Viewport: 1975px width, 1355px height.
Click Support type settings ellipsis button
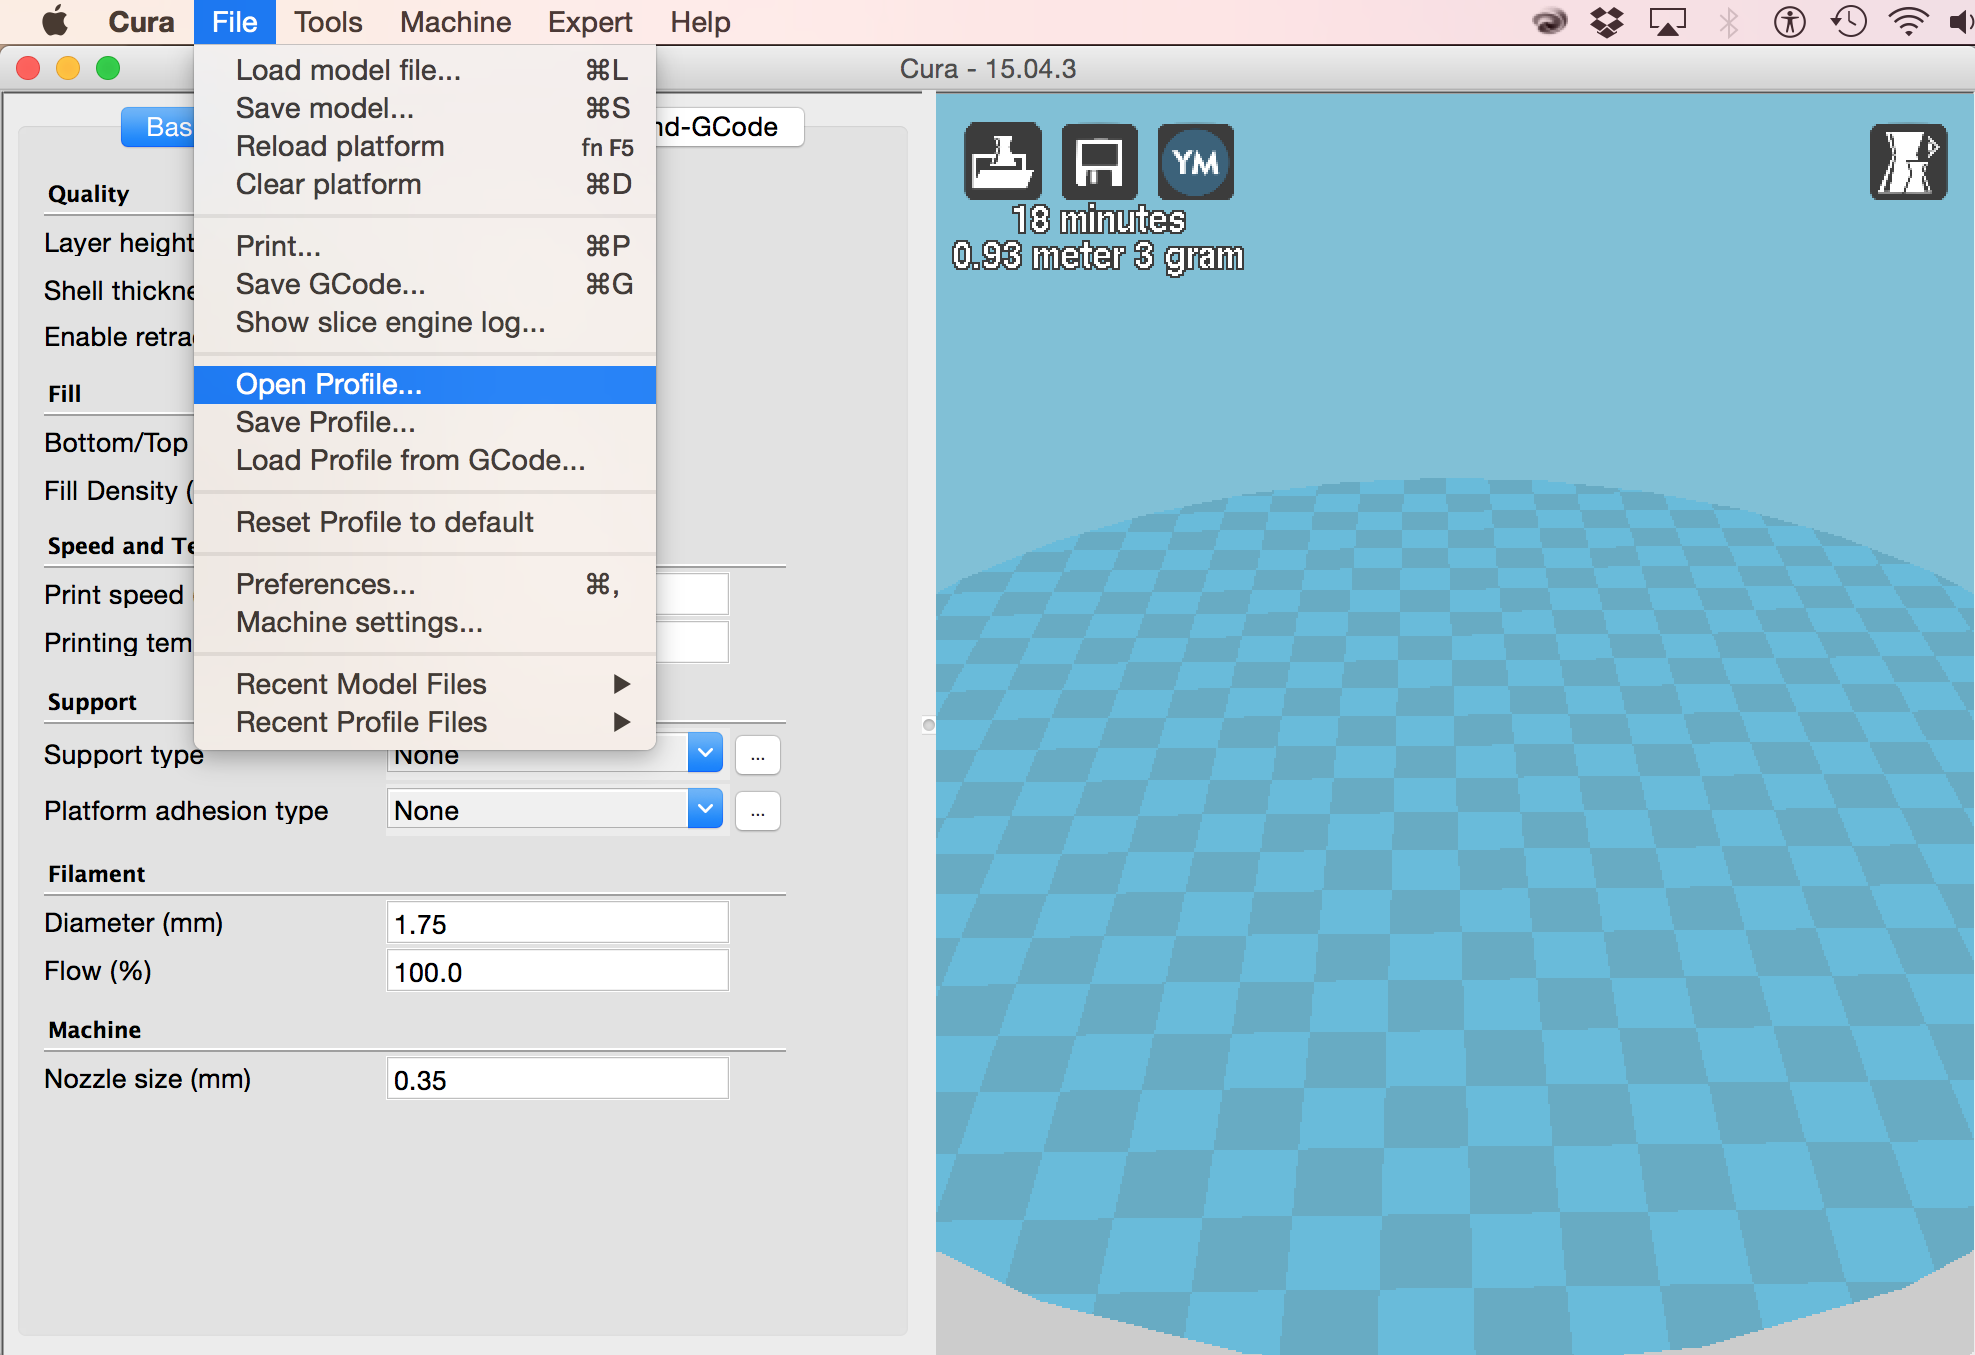757,755
